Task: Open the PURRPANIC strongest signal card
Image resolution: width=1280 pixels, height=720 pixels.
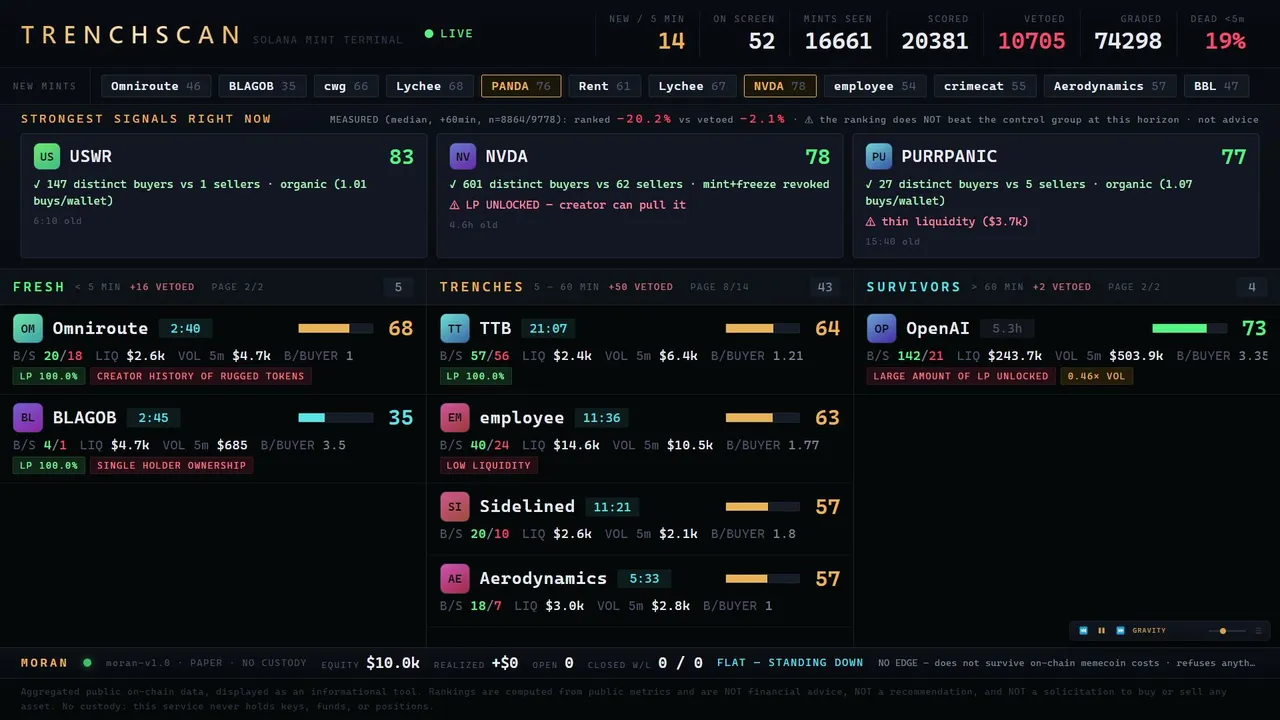Action: tap(1056, 196)
